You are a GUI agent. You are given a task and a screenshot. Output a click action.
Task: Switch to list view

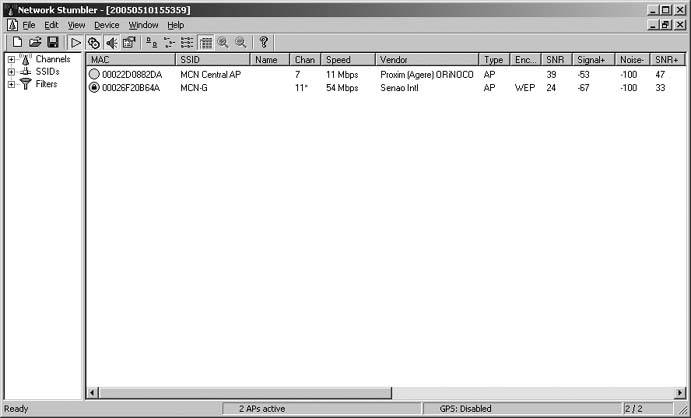tap(187, 43)
